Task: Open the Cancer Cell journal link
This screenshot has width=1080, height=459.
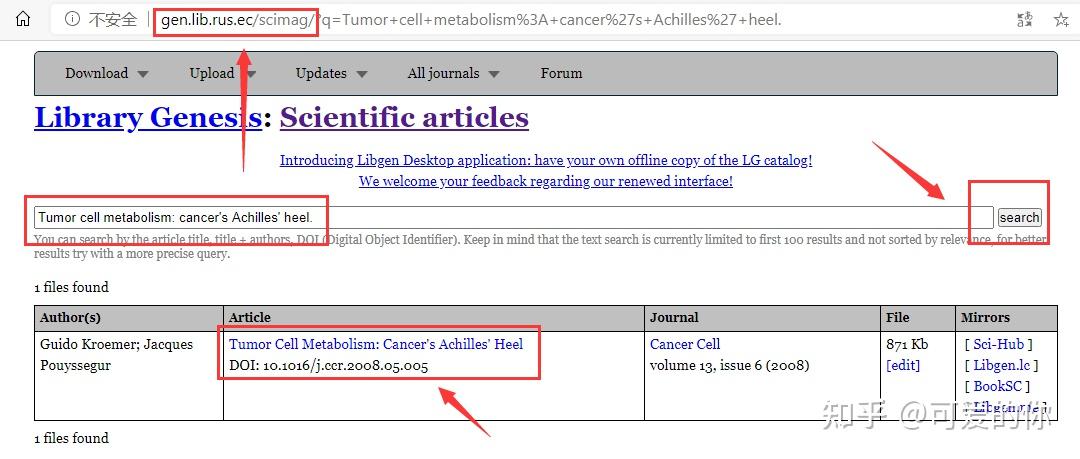Action: pyautogui.click(x=685, y=344)
